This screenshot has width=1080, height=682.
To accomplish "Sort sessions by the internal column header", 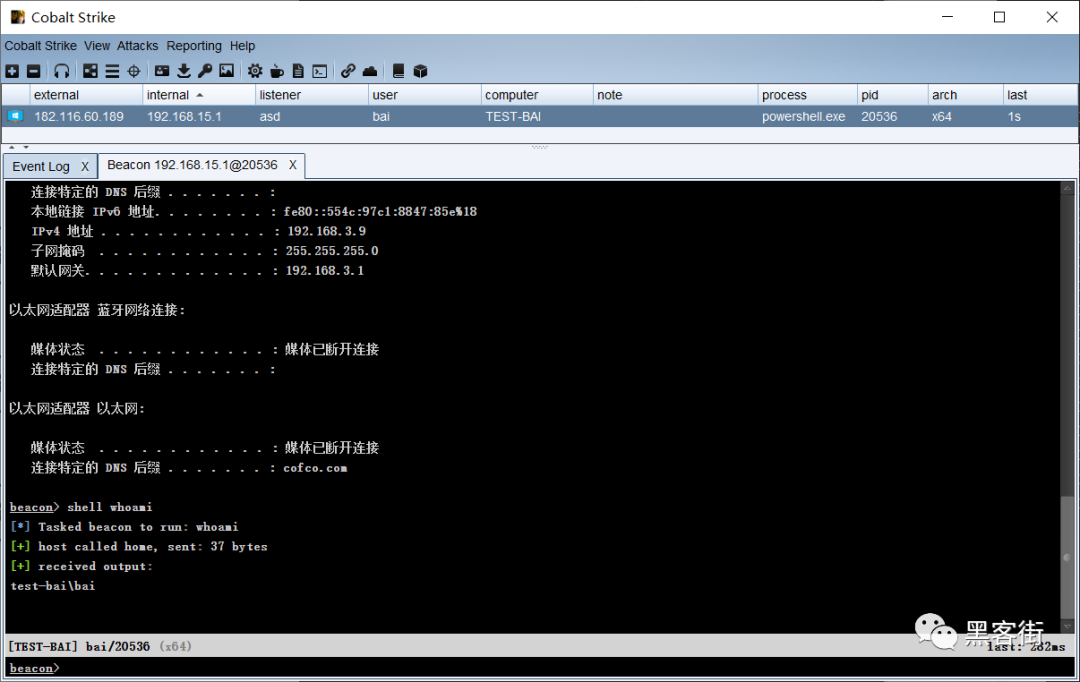I will click(x=168, y=95).
